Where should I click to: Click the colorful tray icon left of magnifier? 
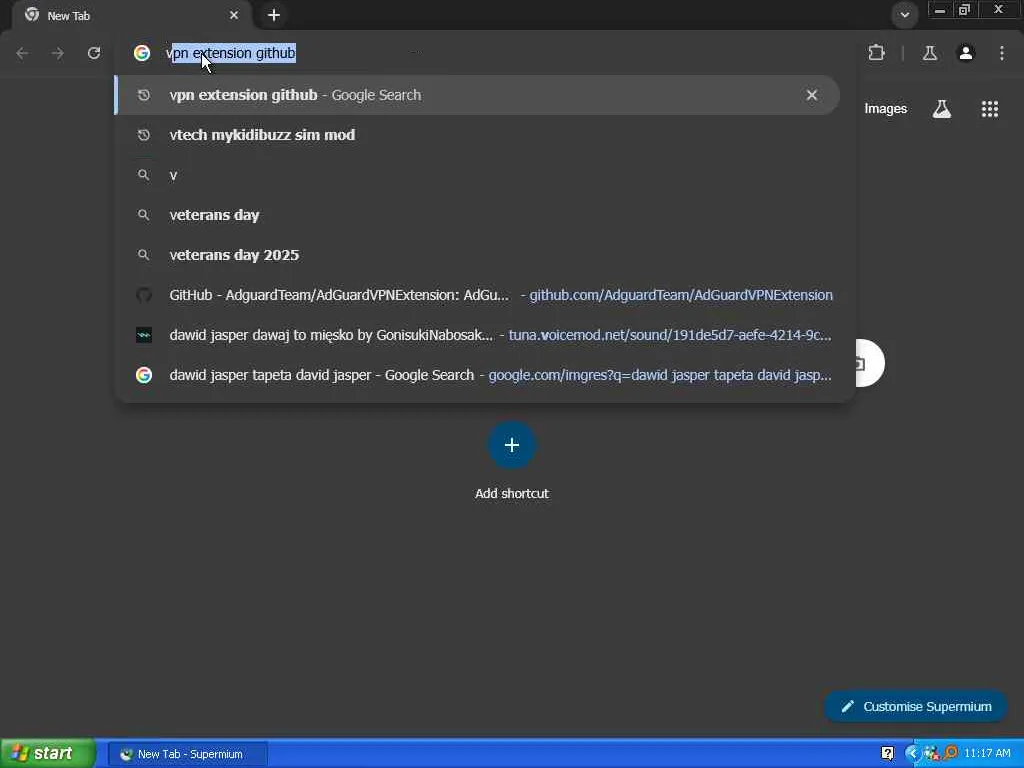tap(931, 753)
